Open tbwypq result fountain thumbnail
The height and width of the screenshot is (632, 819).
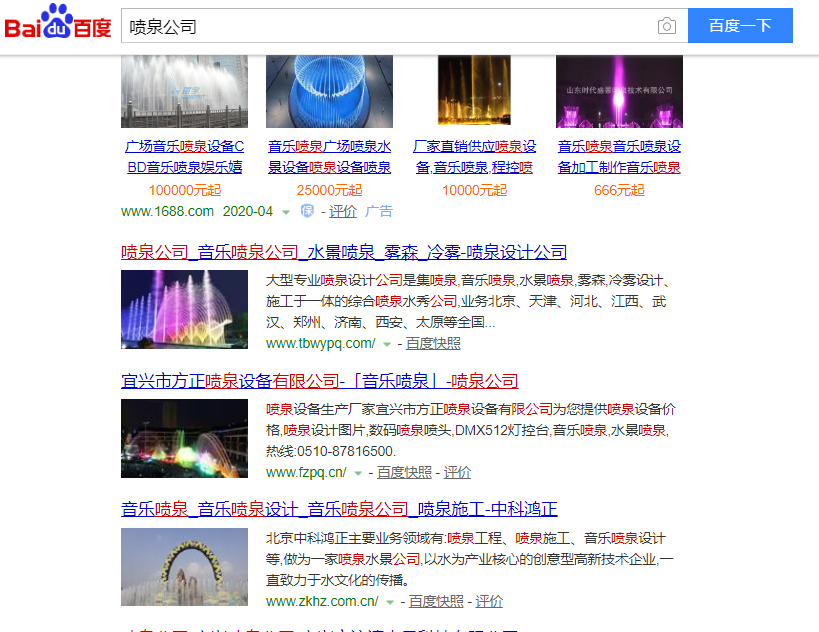(x=184, y=309)
